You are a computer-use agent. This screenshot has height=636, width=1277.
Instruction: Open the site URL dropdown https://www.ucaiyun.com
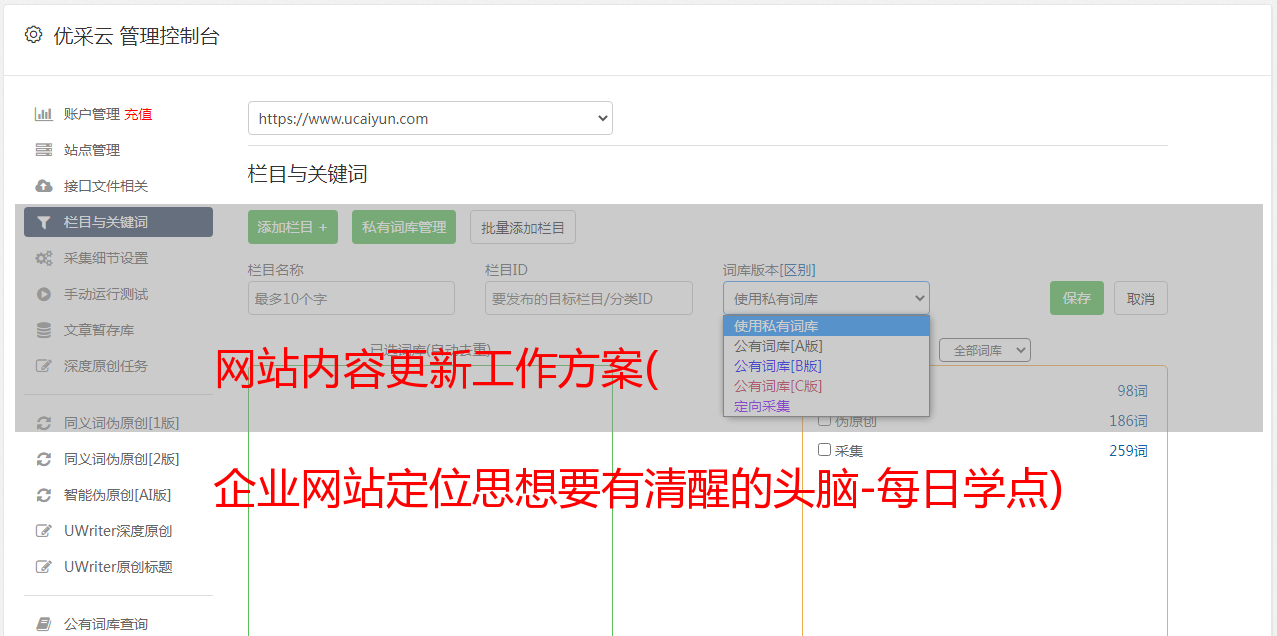[x=430, y=118]
